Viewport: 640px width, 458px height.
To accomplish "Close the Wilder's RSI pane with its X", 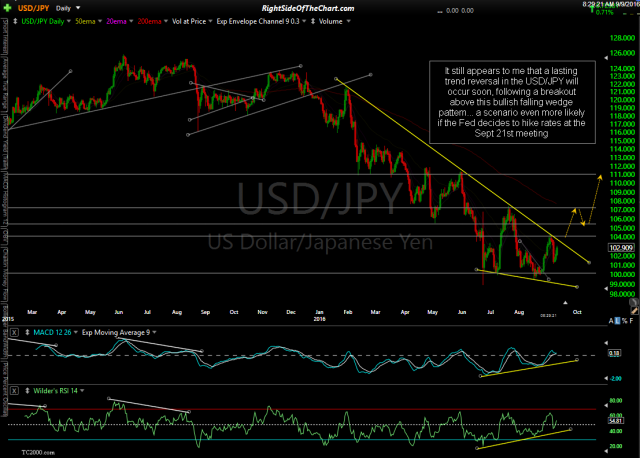I will pyautogui.click(x=14, y=391).
